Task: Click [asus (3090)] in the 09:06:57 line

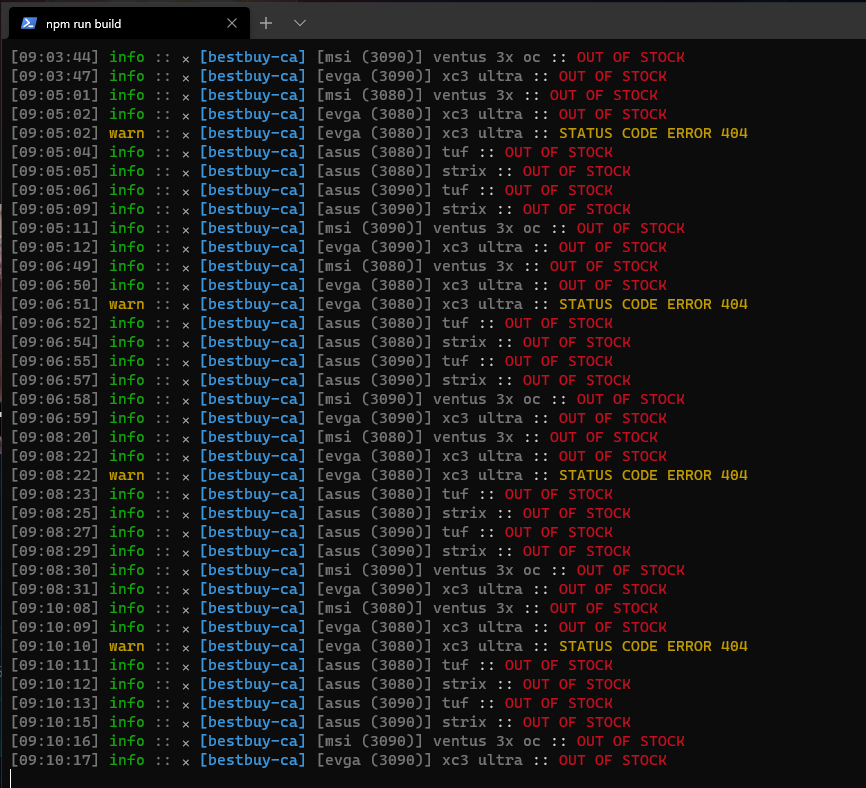Action: (374, 380)
